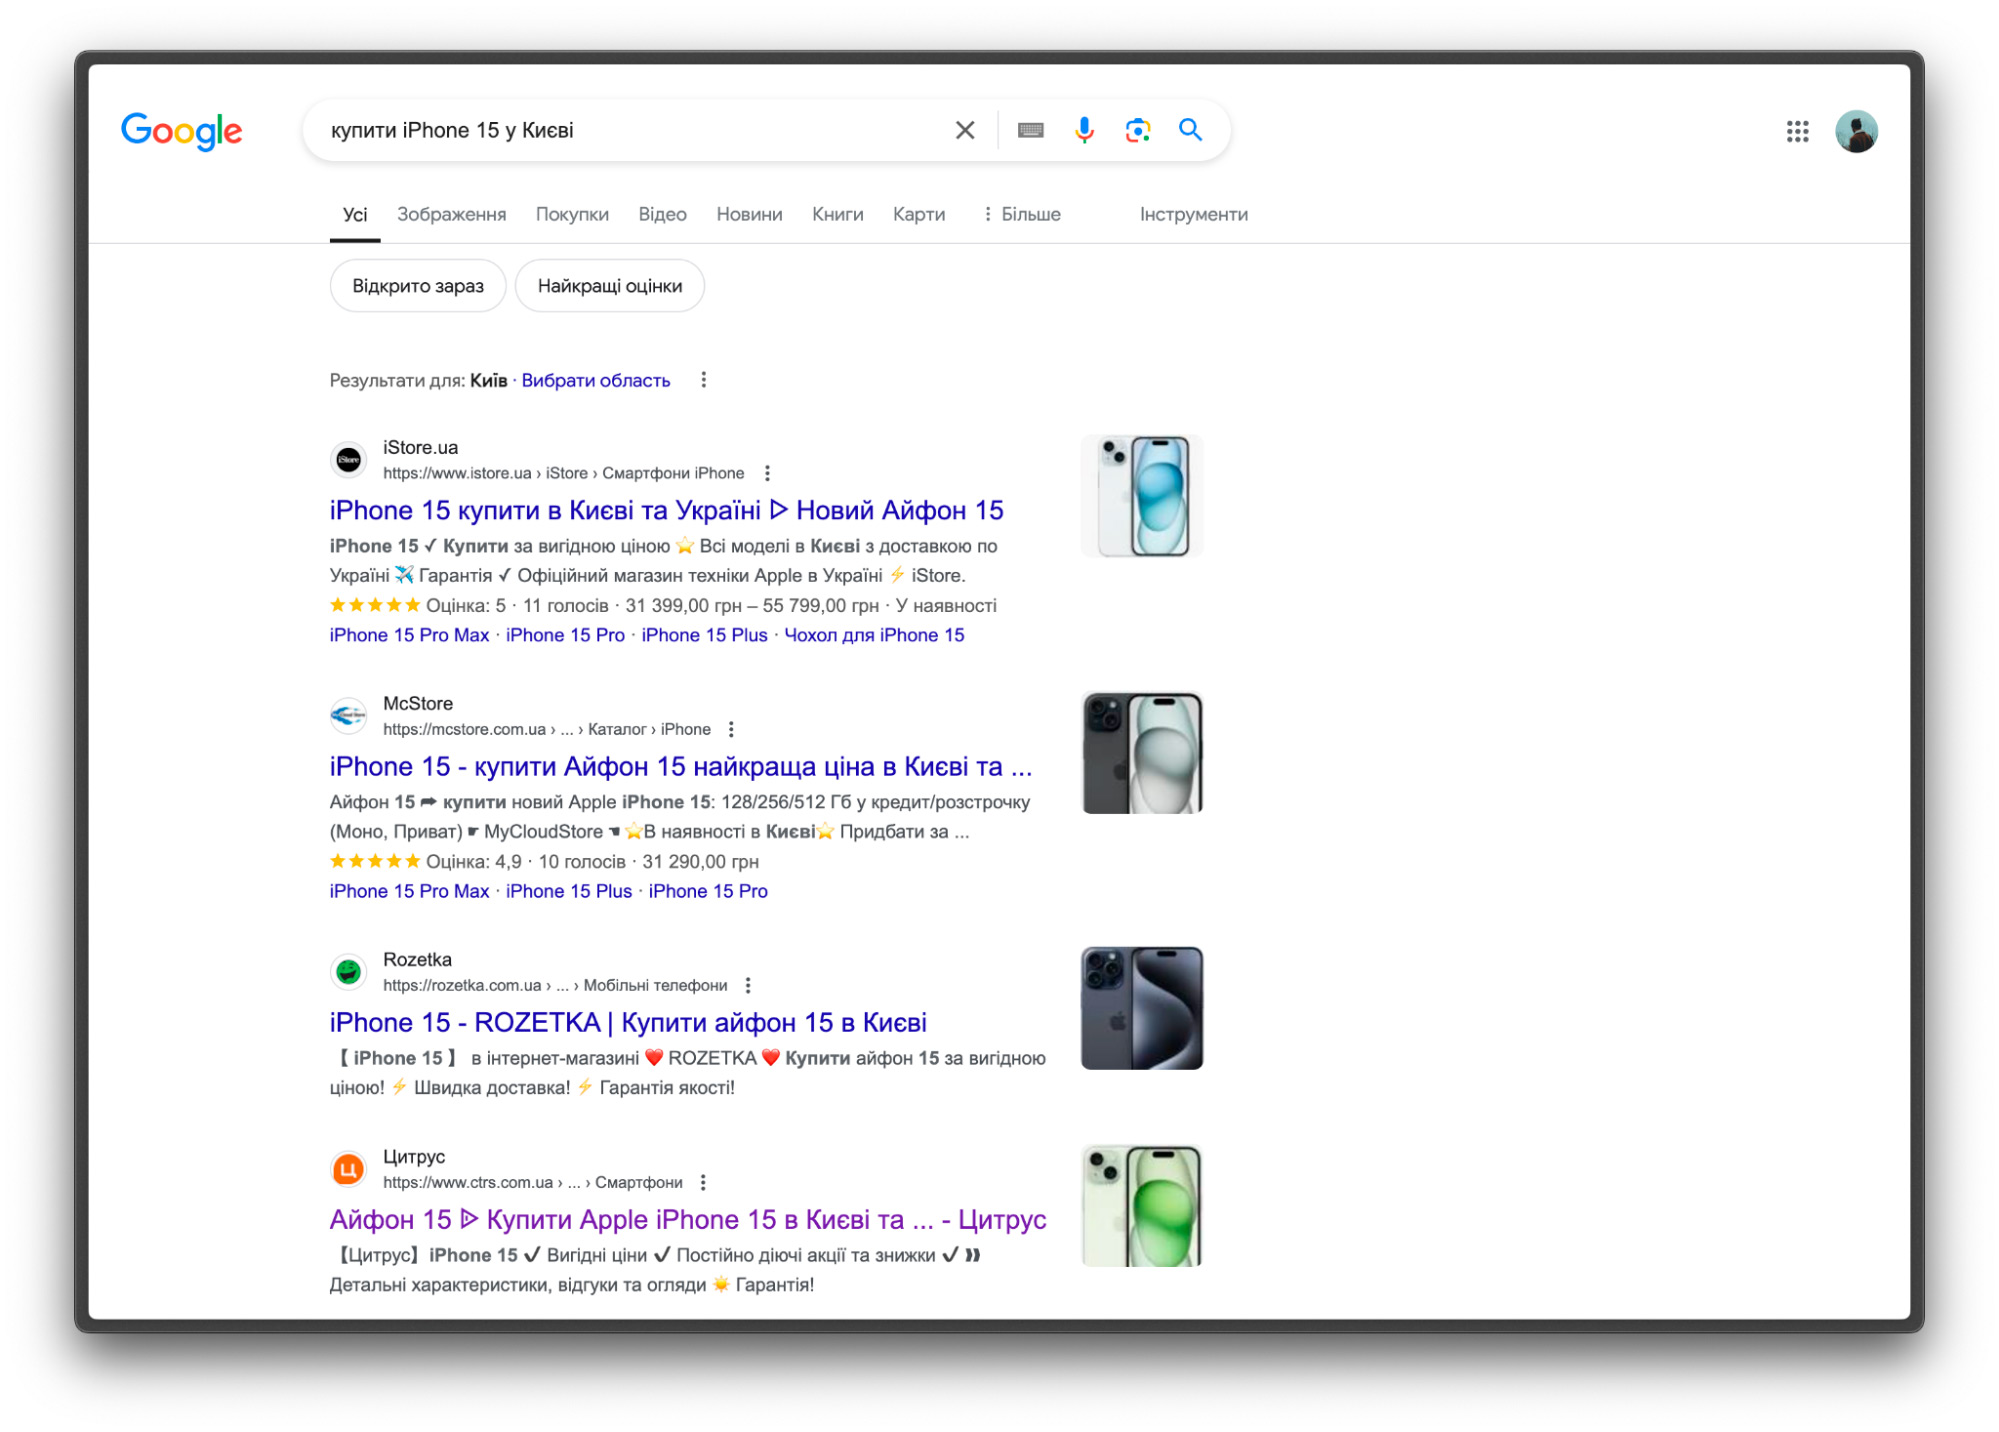
Task: Click the blue magnifier search button
Action: click(1190, 130)
